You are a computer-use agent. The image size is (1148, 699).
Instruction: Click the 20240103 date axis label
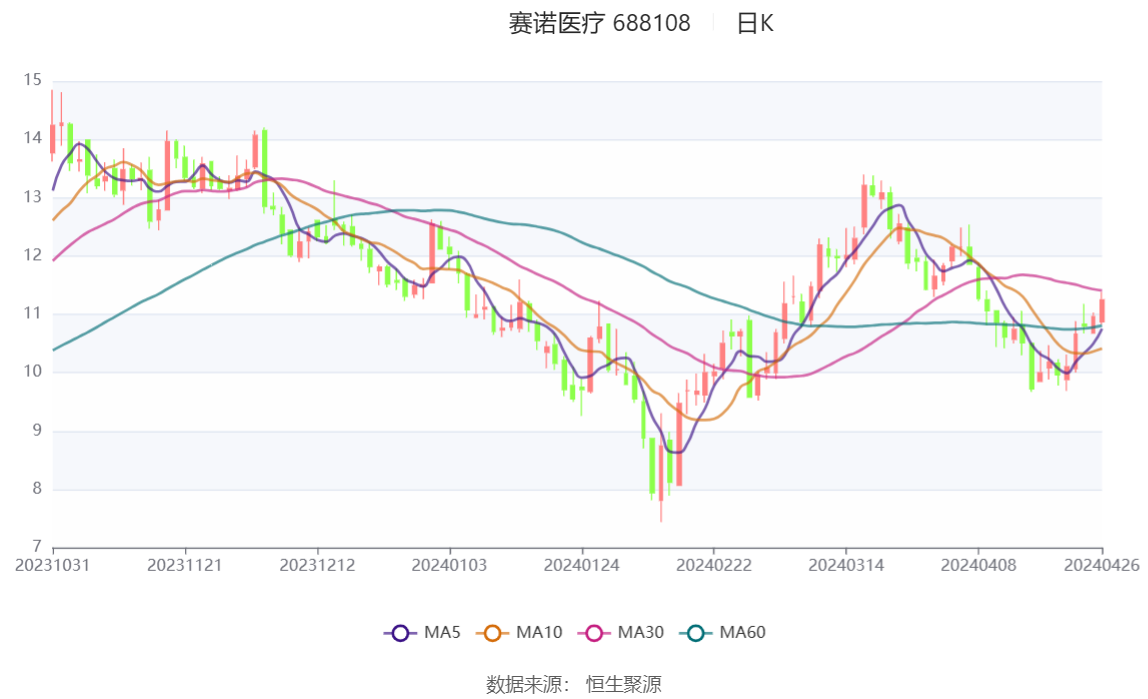pyautogui.click(x=450, y=565)
